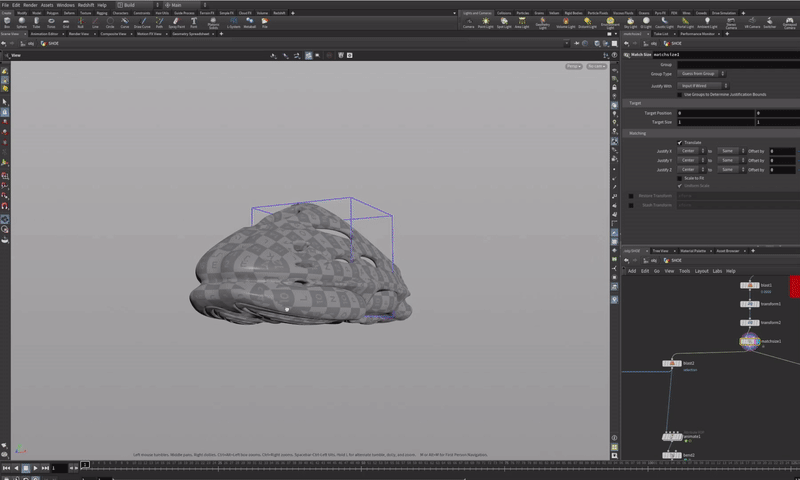Select the L-System shelf tool

[x=233, y=22]
